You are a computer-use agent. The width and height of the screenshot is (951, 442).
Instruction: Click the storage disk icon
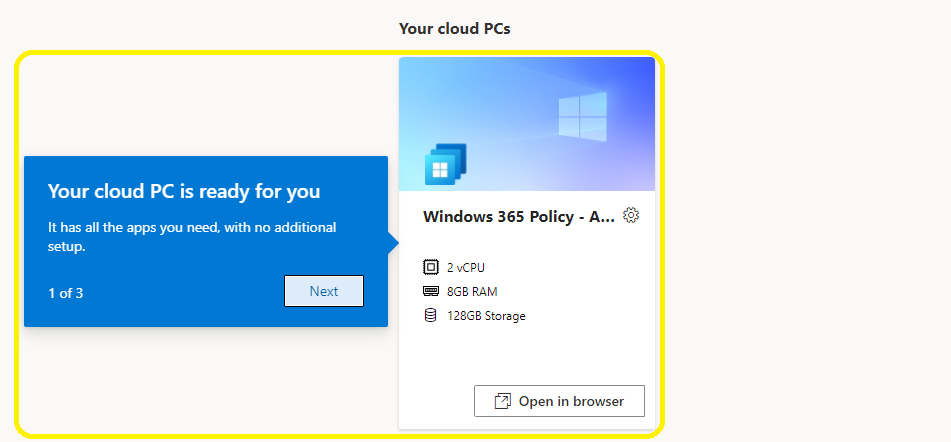[x=430, y=315]
